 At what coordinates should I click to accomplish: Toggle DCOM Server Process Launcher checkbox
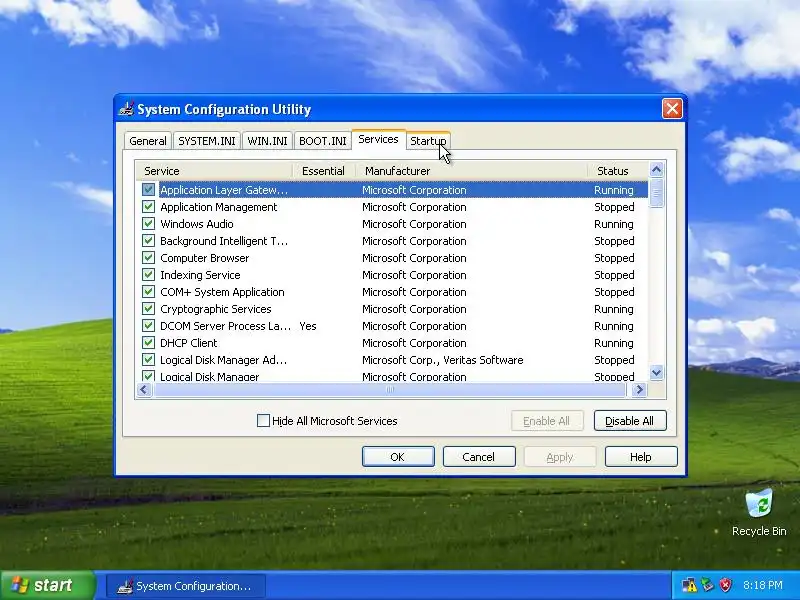[x=148, y=326]
